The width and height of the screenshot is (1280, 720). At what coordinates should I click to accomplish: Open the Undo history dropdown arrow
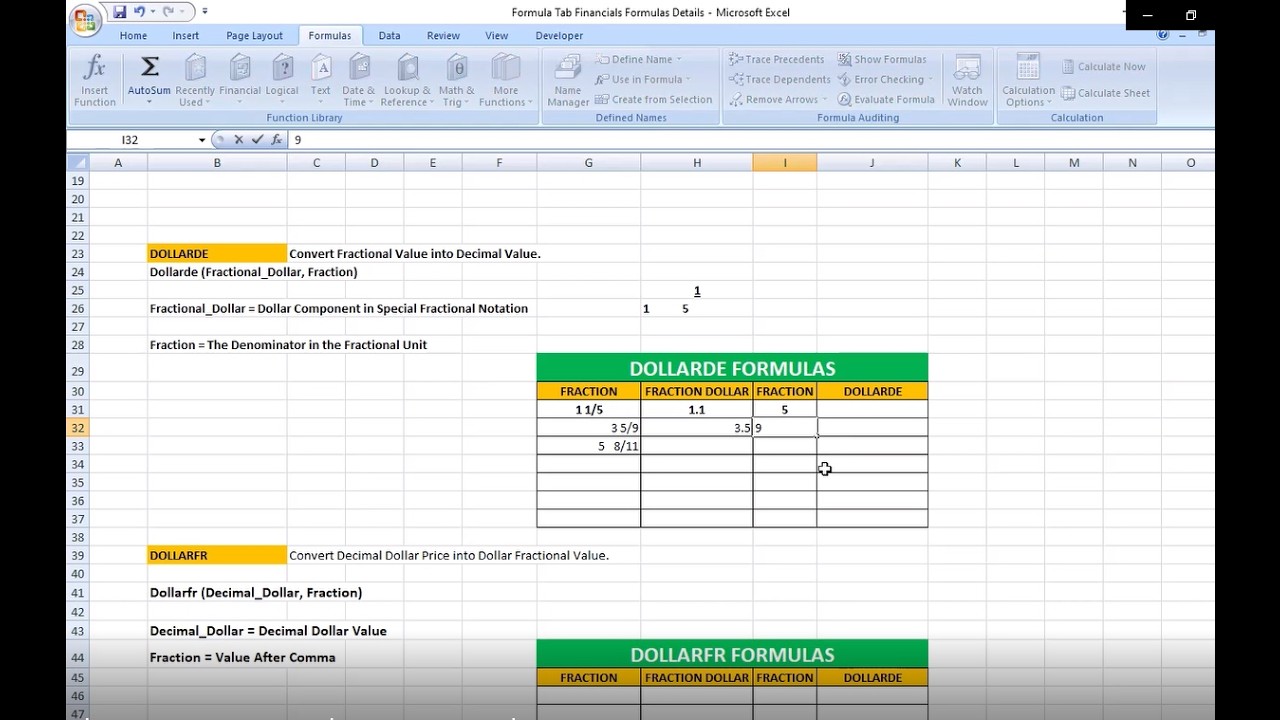point(152,12)
